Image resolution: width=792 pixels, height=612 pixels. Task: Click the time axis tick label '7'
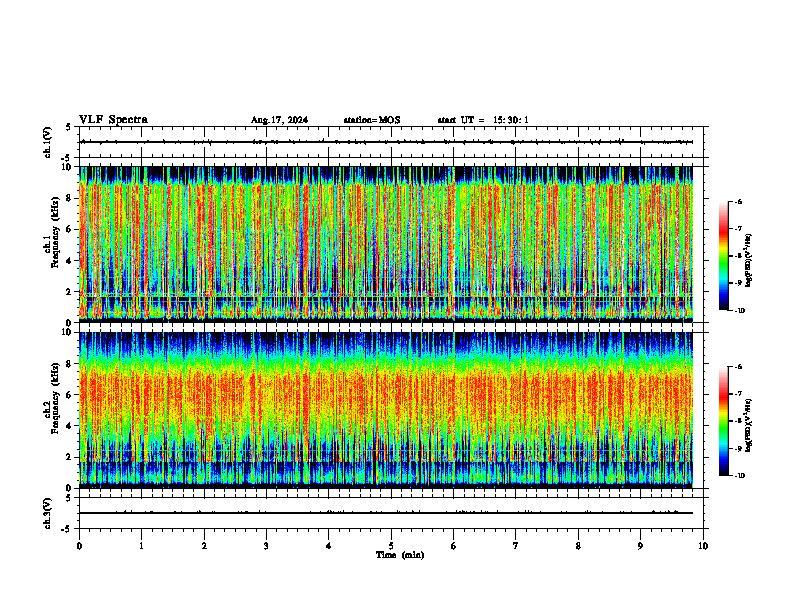[x=516, y=546]
